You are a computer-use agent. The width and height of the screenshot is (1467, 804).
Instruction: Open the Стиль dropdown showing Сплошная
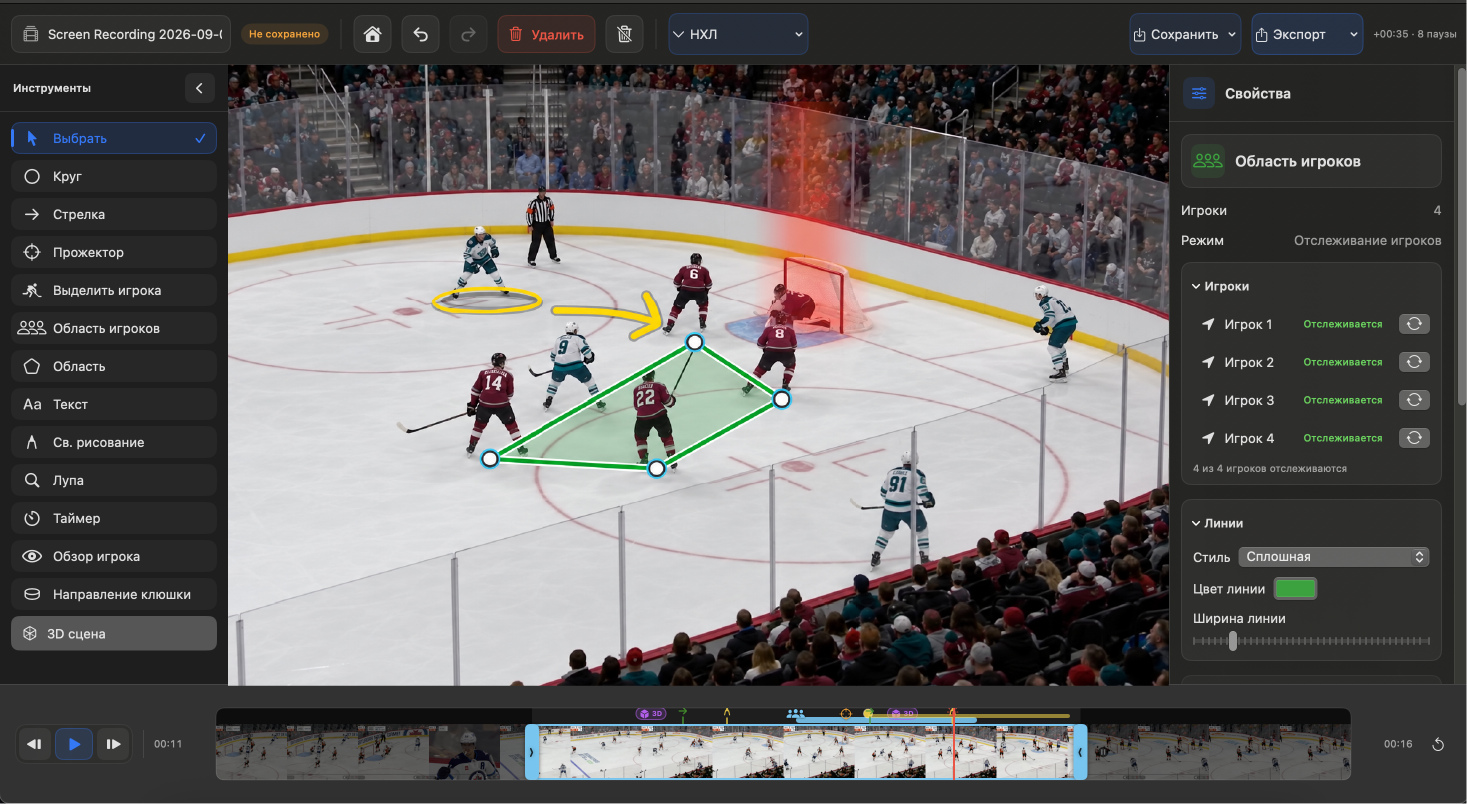pos(1334,557)
